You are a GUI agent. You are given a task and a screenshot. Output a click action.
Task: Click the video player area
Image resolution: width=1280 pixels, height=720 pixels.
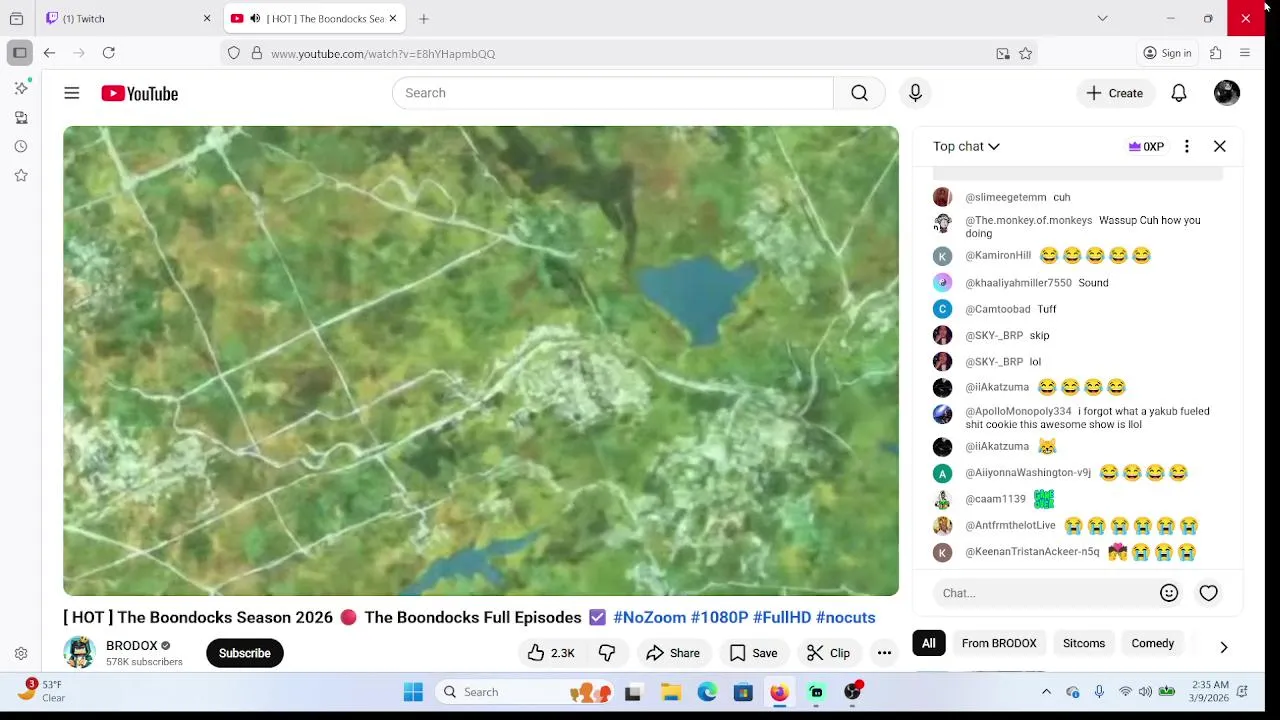tap(481, 361)
